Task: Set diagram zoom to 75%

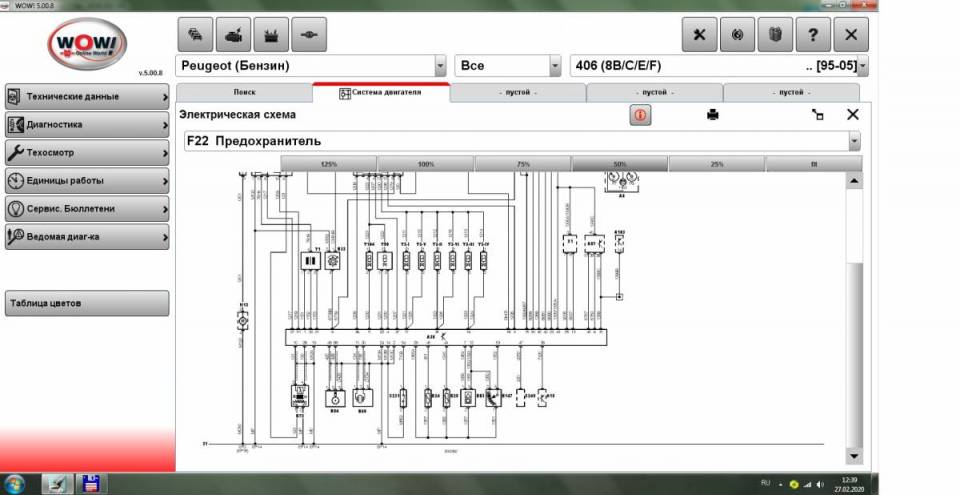Action: 522,164
